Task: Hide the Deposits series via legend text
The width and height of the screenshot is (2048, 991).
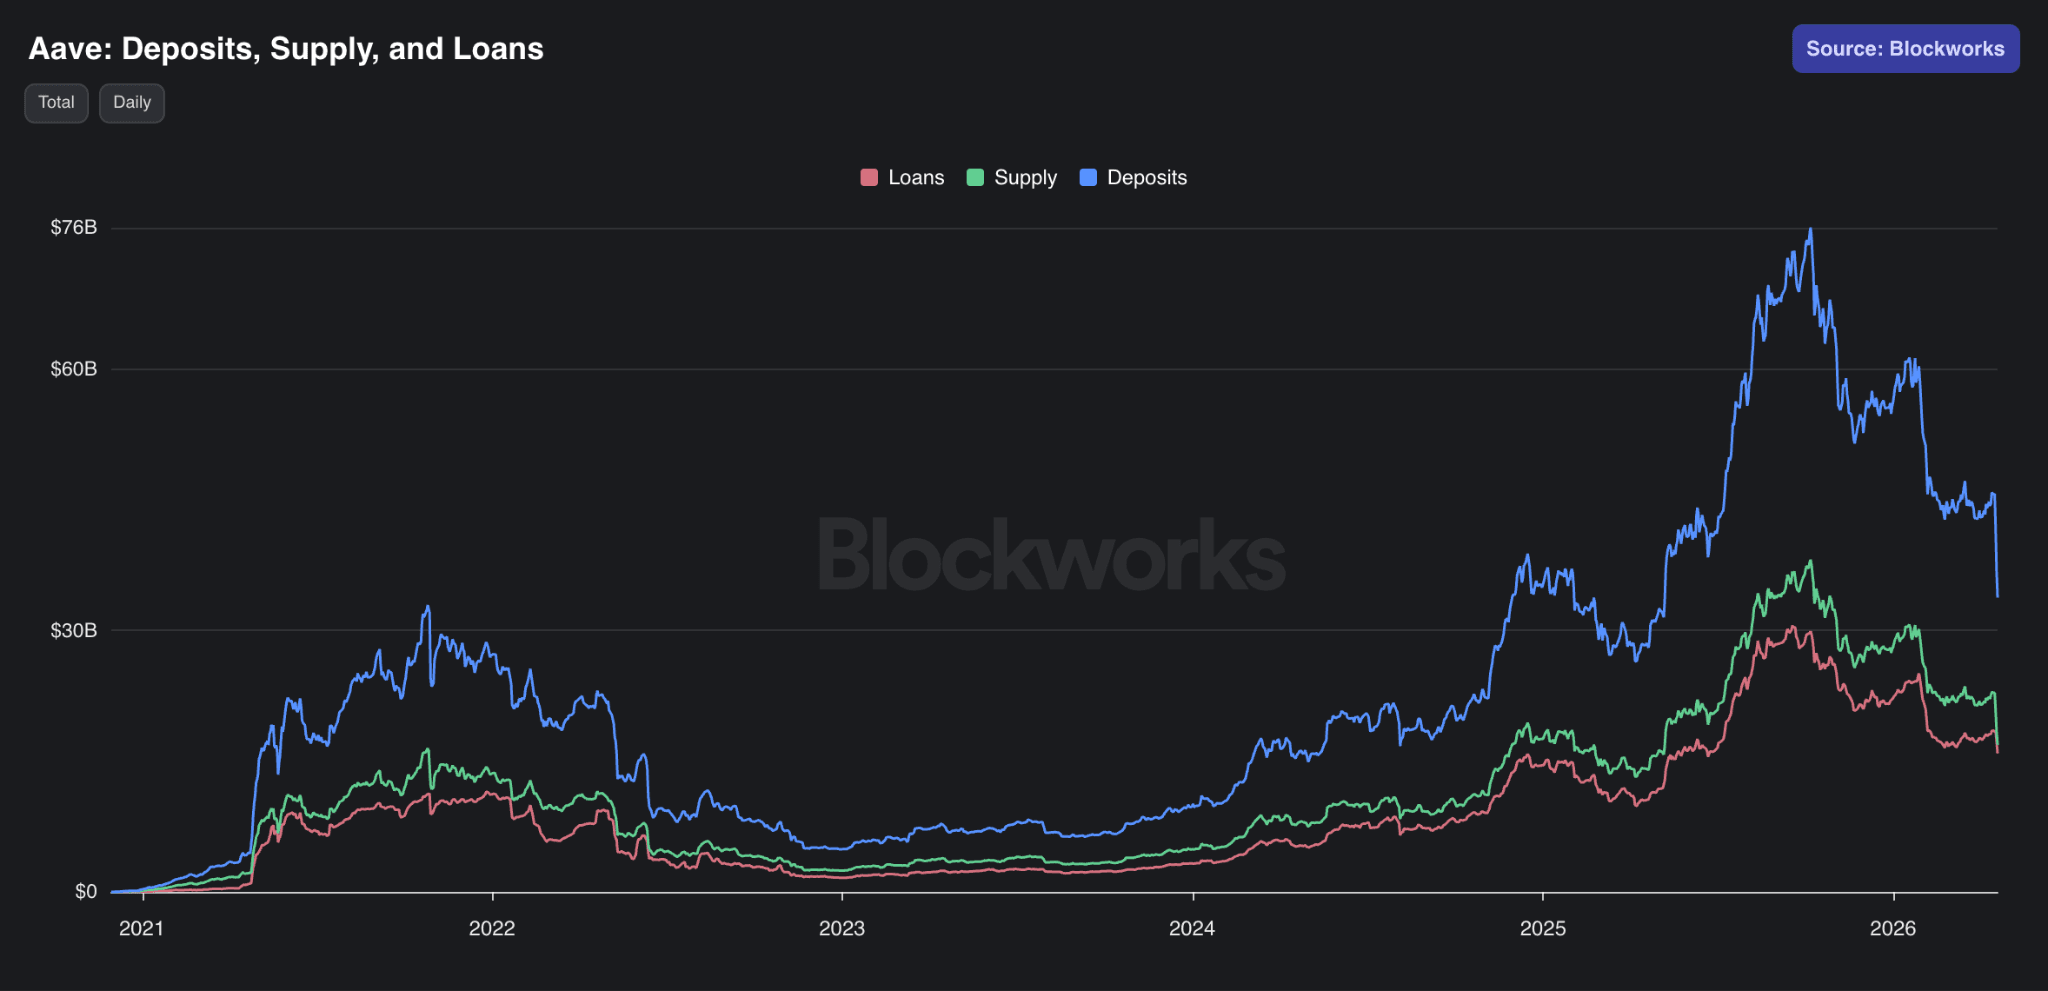Action: (1146, 178)
